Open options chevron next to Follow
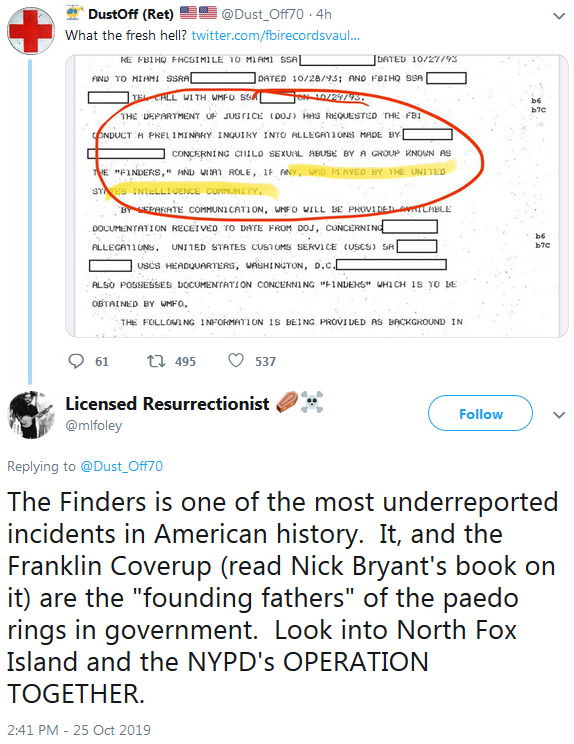 pos(559,415)
